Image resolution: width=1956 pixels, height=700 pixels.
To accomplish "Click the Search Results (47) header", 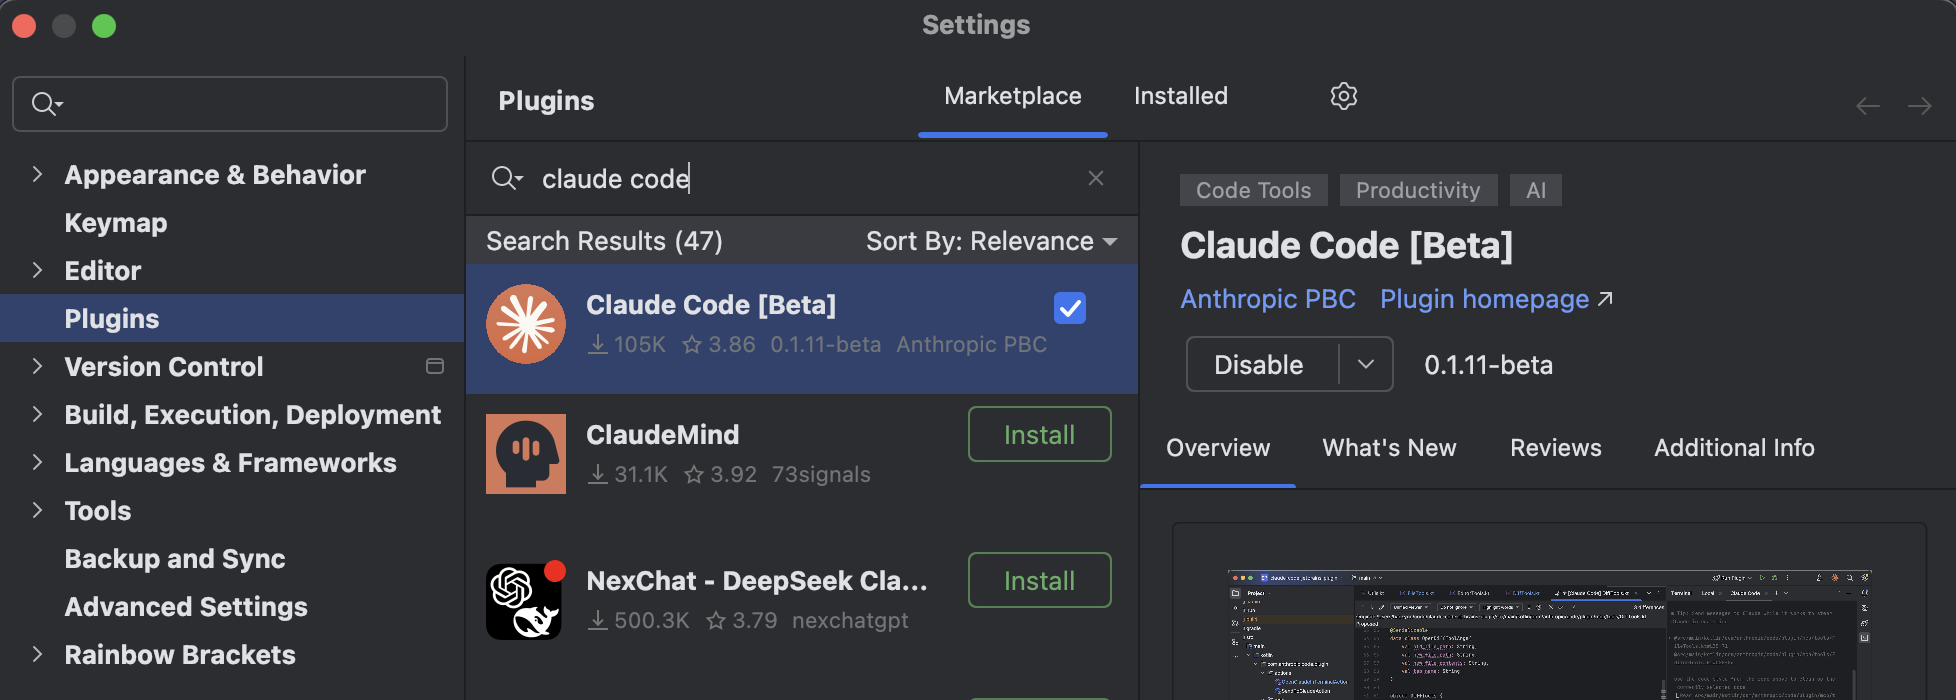I will tap(604, 241).
